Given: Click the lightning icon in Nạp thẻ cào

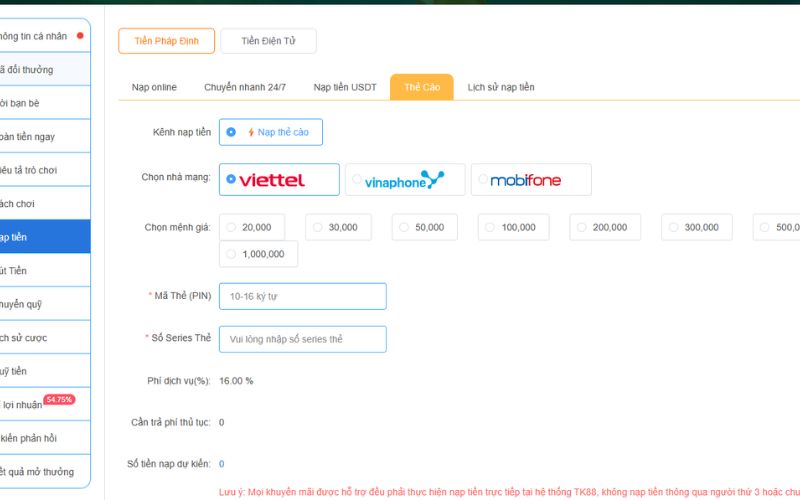Looking at the screenshot, I should coord(251,132).
